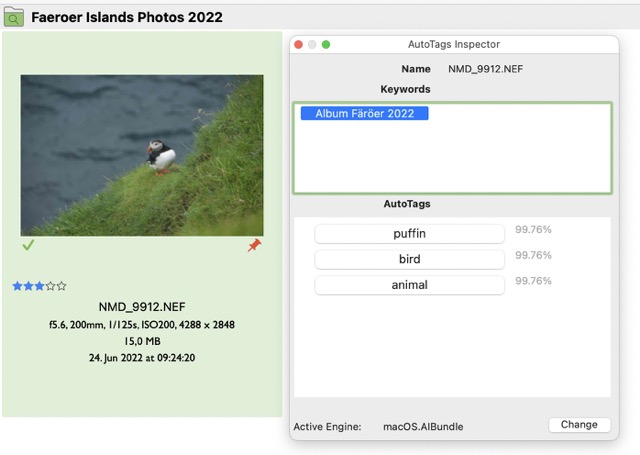This screenshot has height=455, width=640.
Task: Add the 'animal' autotag
Action: click(x=409, y=285)
